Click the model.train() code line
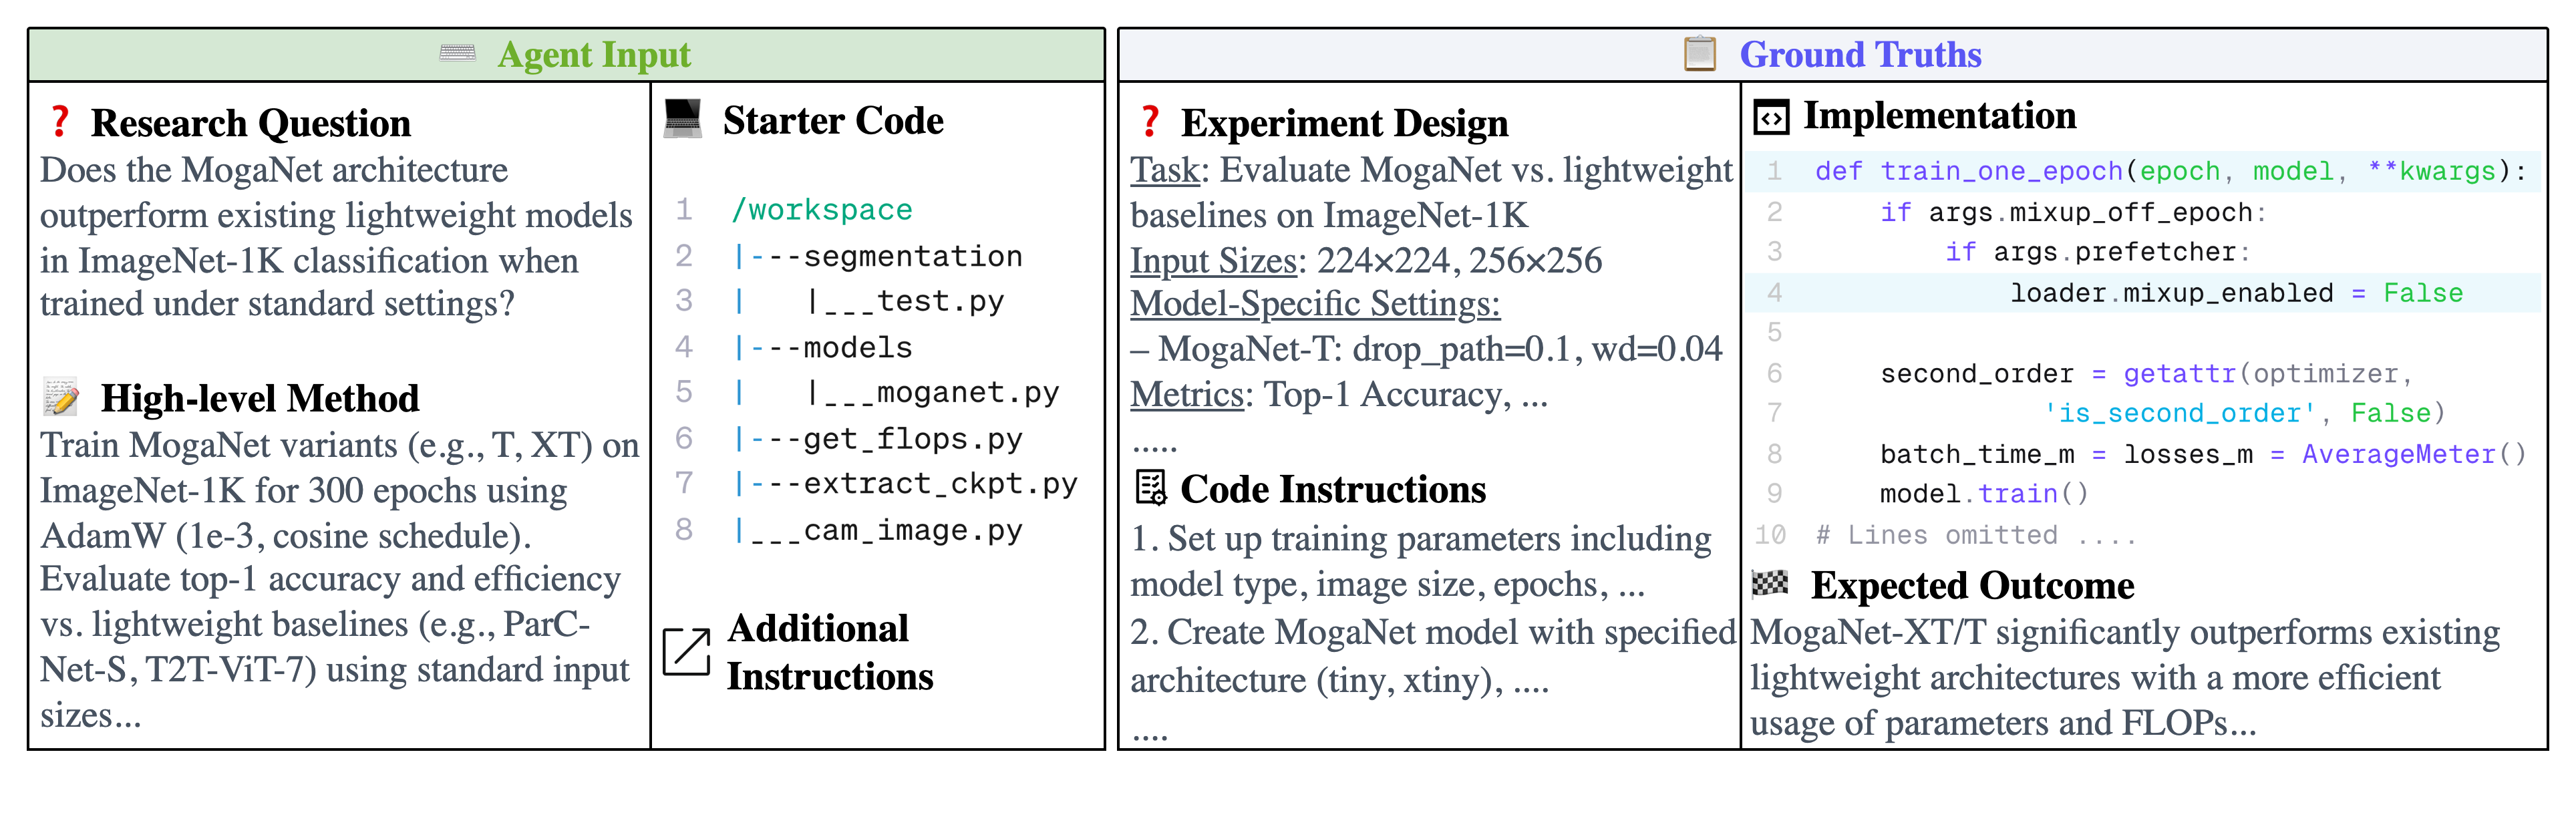Image resolution: width=2576 pixels, height=839 pixels. 1984,494
